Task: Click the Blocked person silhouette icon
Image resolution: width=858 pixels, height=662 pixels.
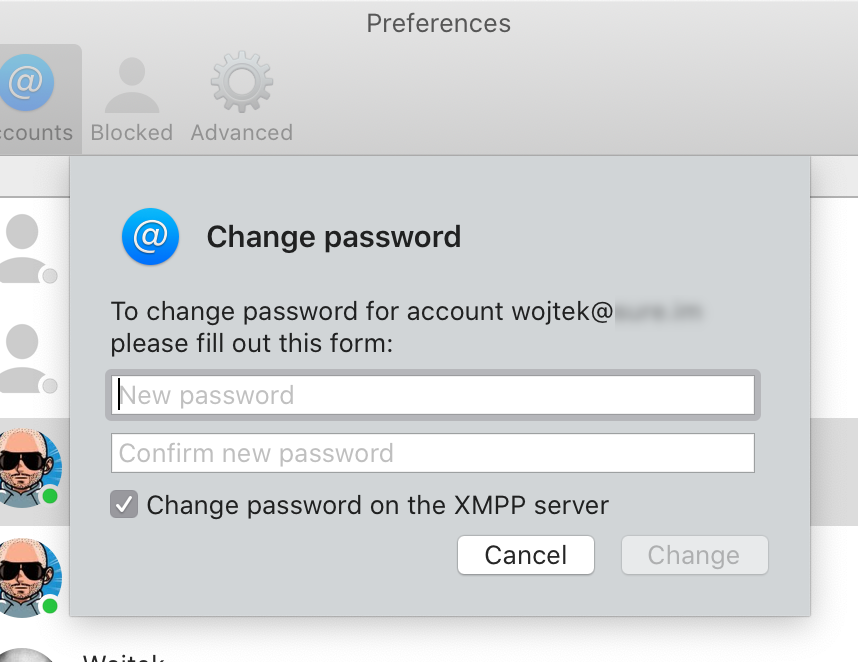Action: pos(132,85)
